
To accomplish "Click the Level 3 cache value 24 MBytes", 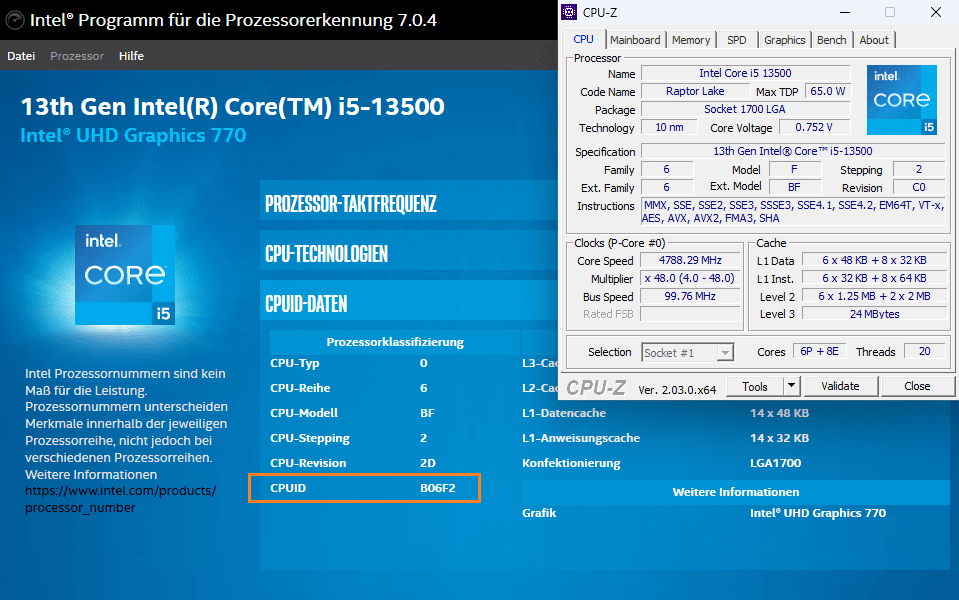I will pyautogui.click(x=875, y=314).
